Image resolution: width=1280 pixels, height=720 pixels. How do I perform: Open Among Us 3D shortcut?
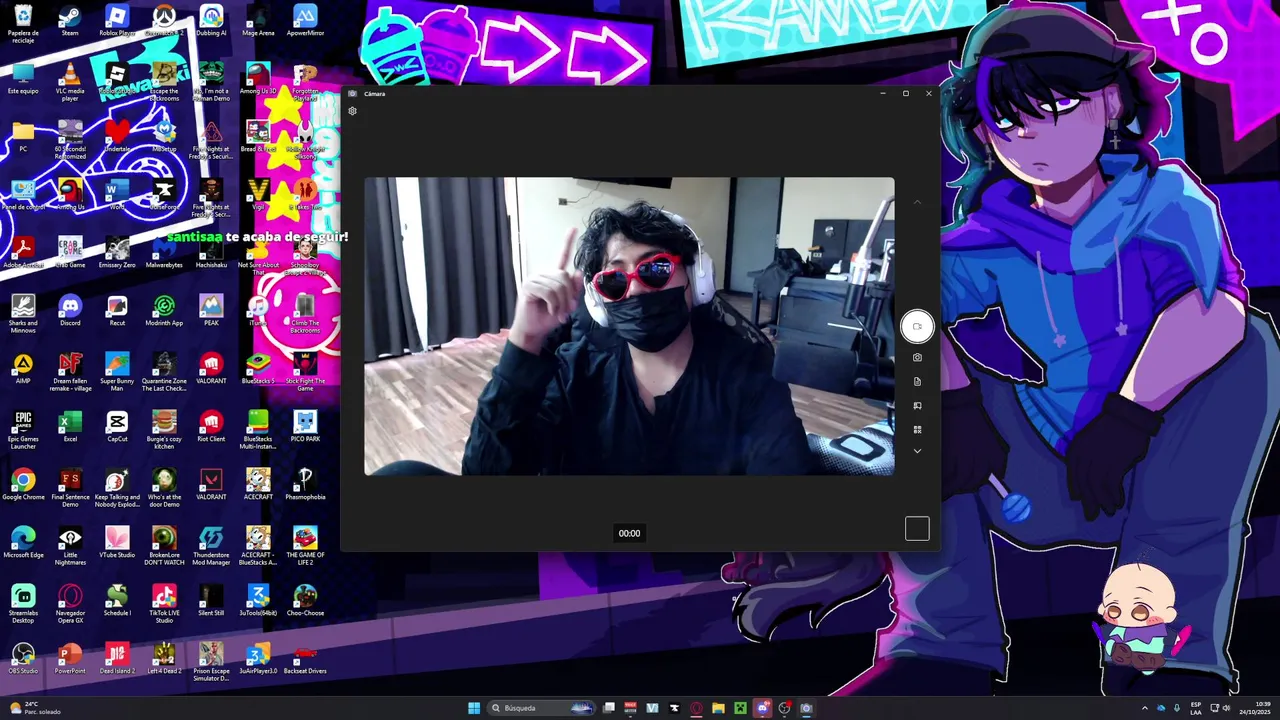258,78
